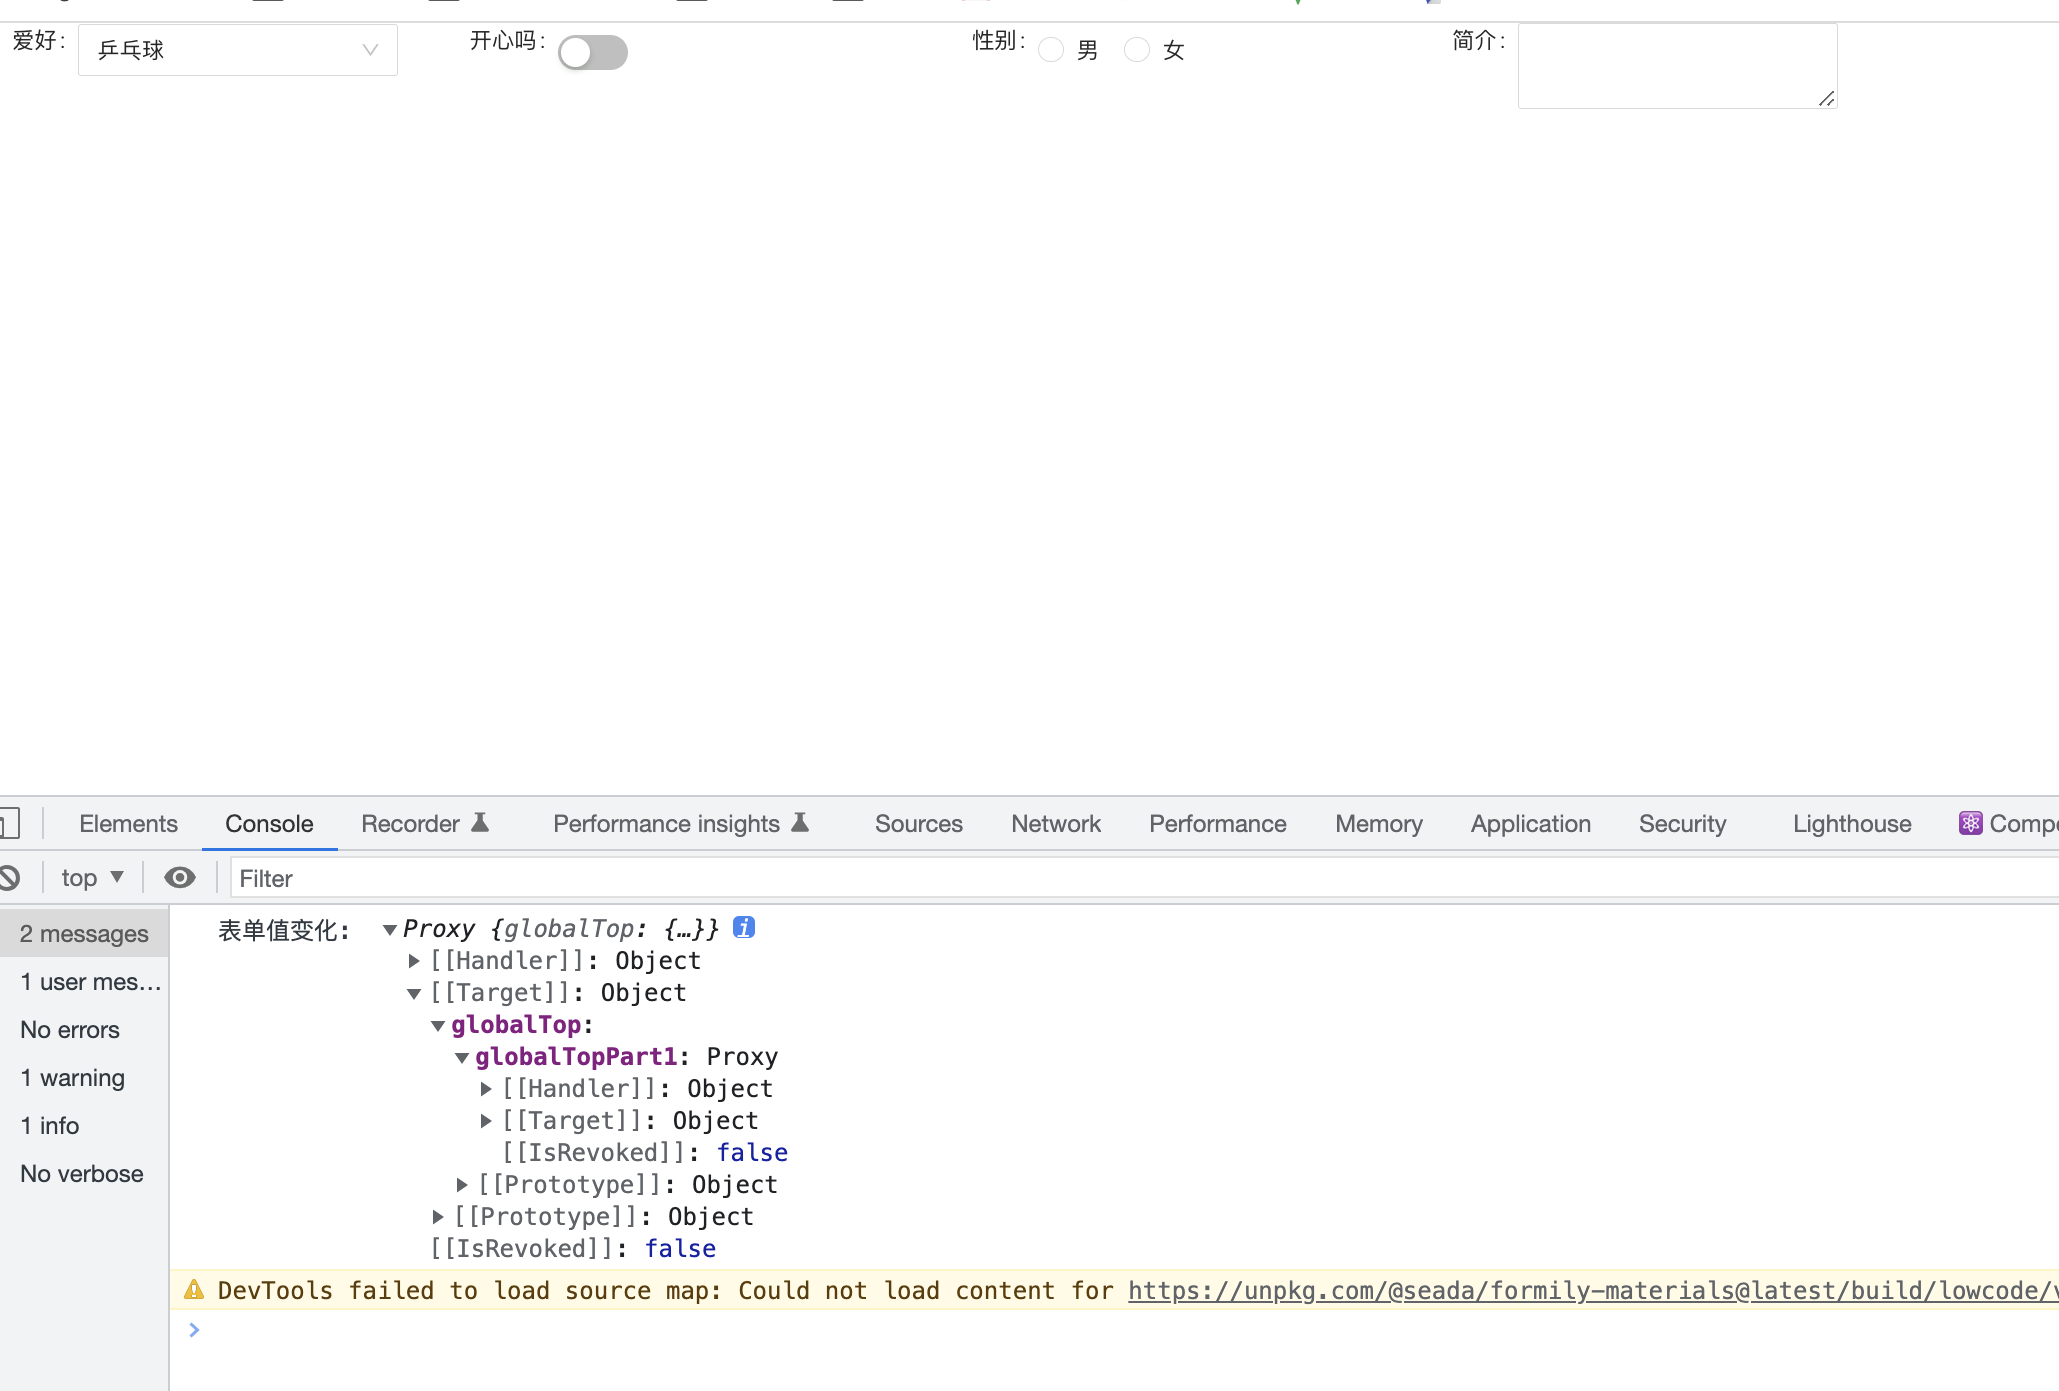Open the React Components panel icon
The height and width of the screenshot is (1391, 2059).
click(1971, 823)
